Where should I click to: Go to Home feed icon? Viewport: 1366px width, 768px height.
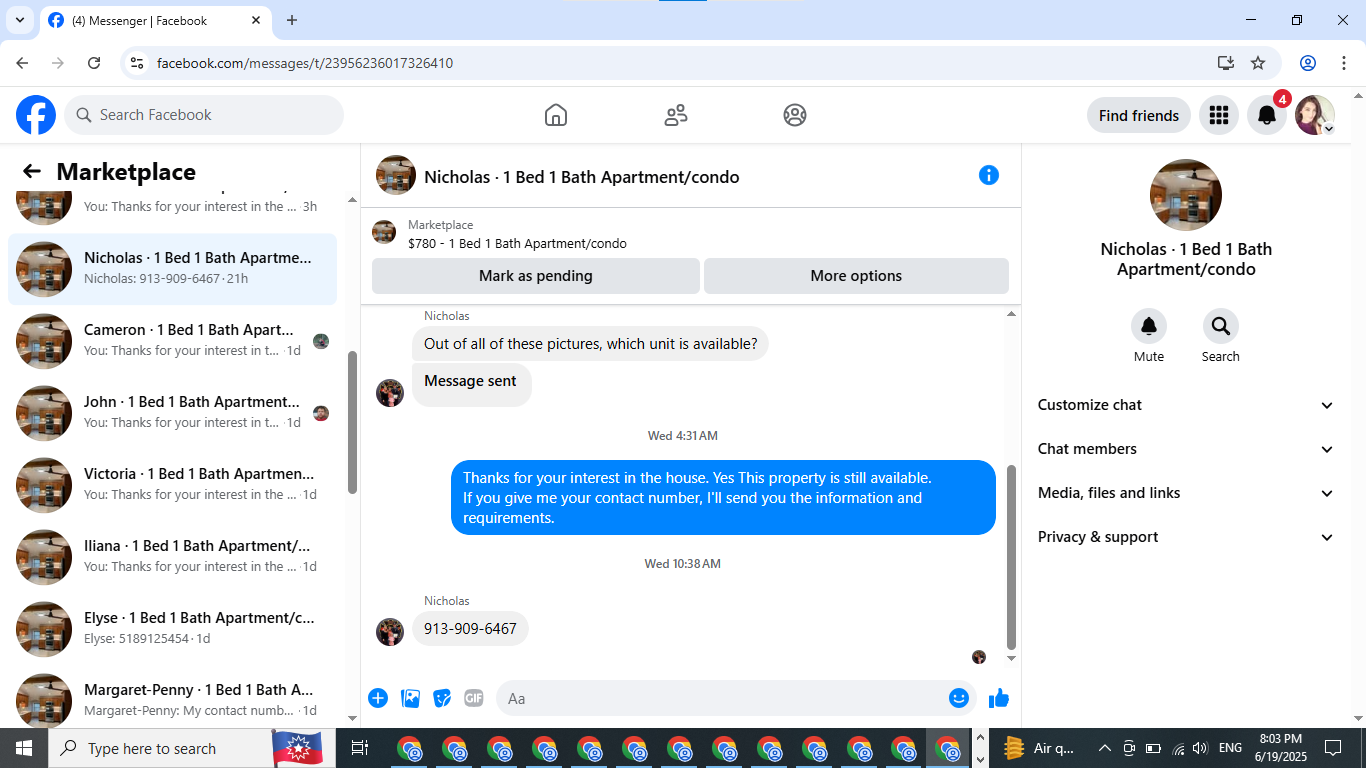click(556, 115)
